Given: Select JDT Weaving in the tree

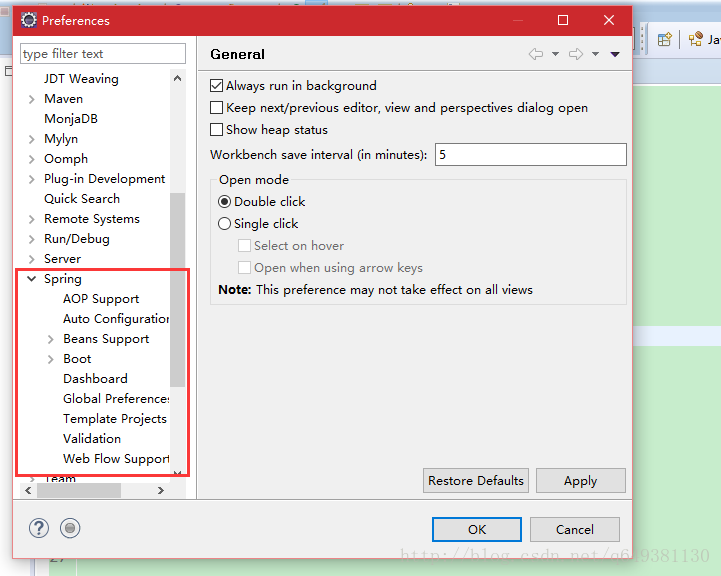Looking at the screenshot, I should click(x=81, y=79).
